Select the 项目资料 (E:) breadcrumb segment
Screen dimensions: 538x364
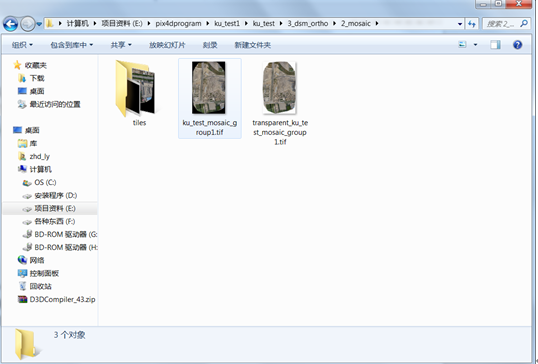coord(122,23)
